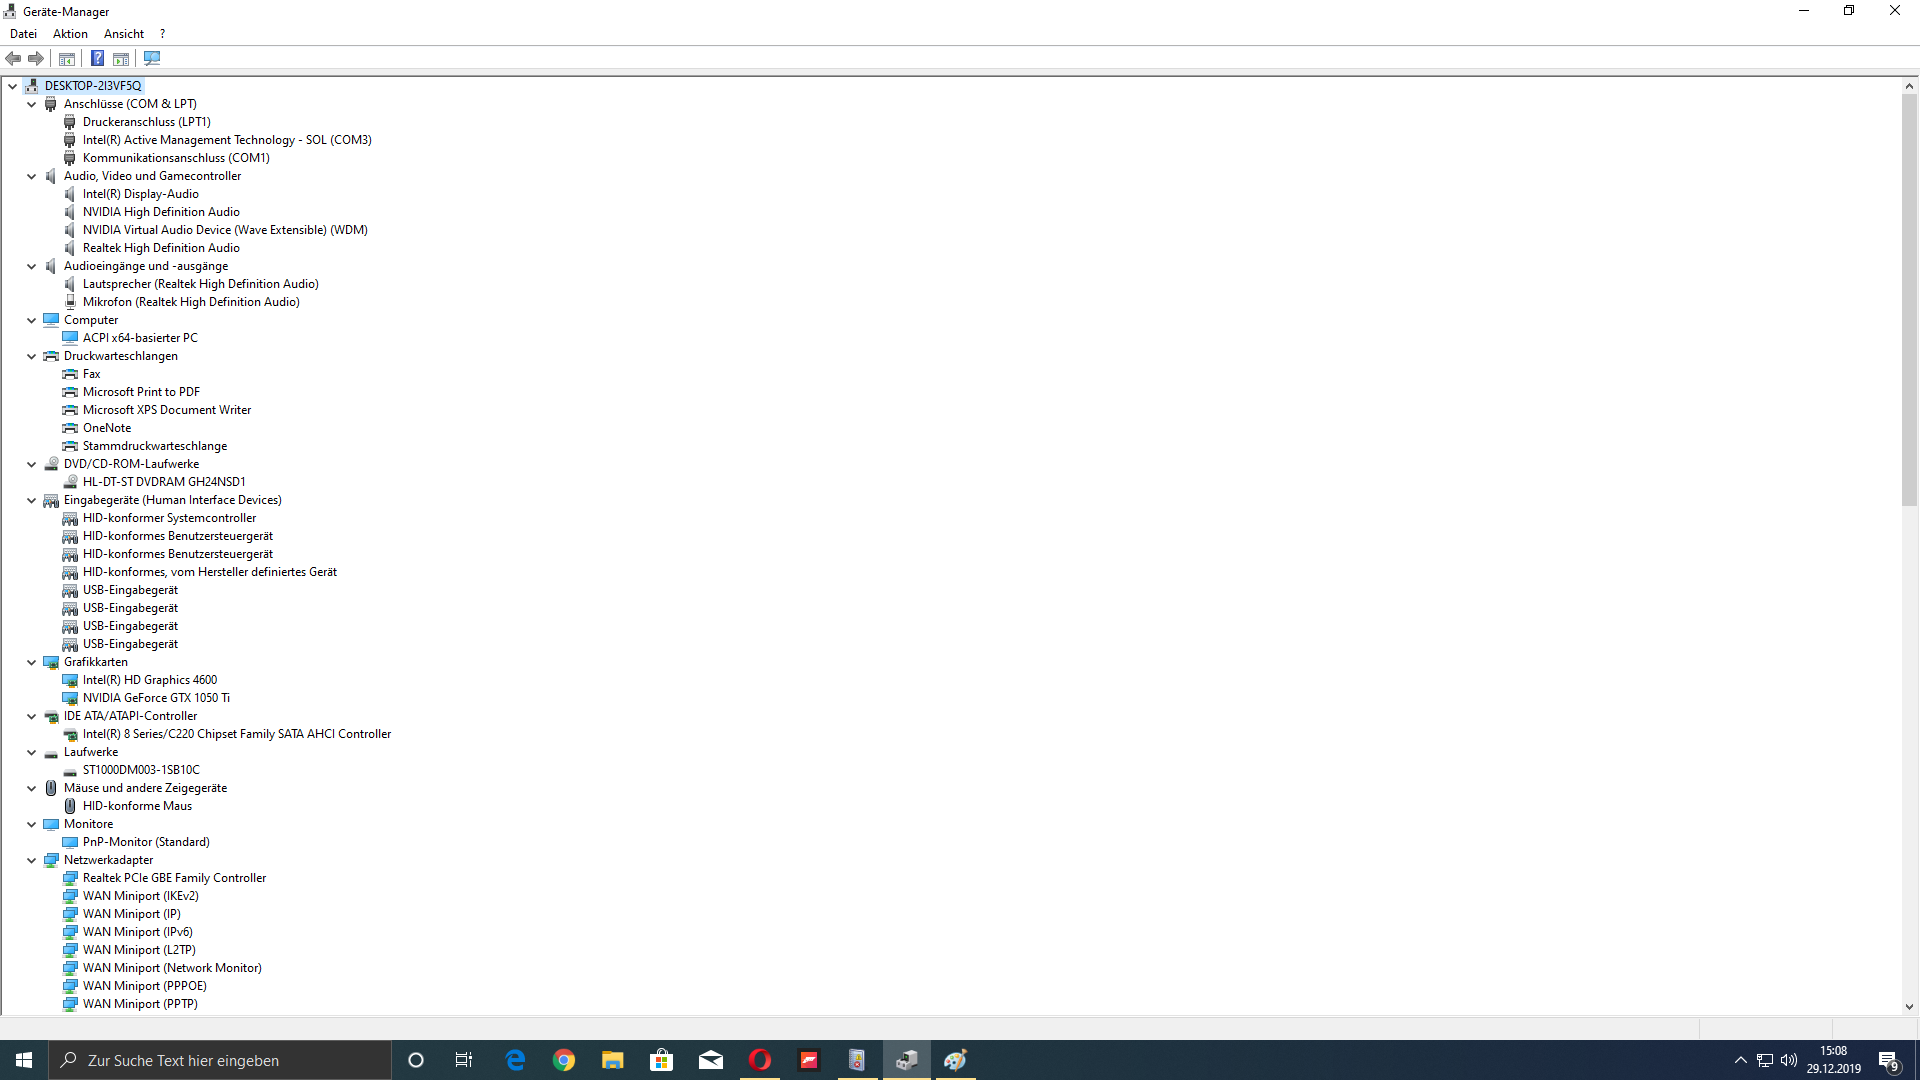Click the scan for hardware changes icon

pos(152,58)
